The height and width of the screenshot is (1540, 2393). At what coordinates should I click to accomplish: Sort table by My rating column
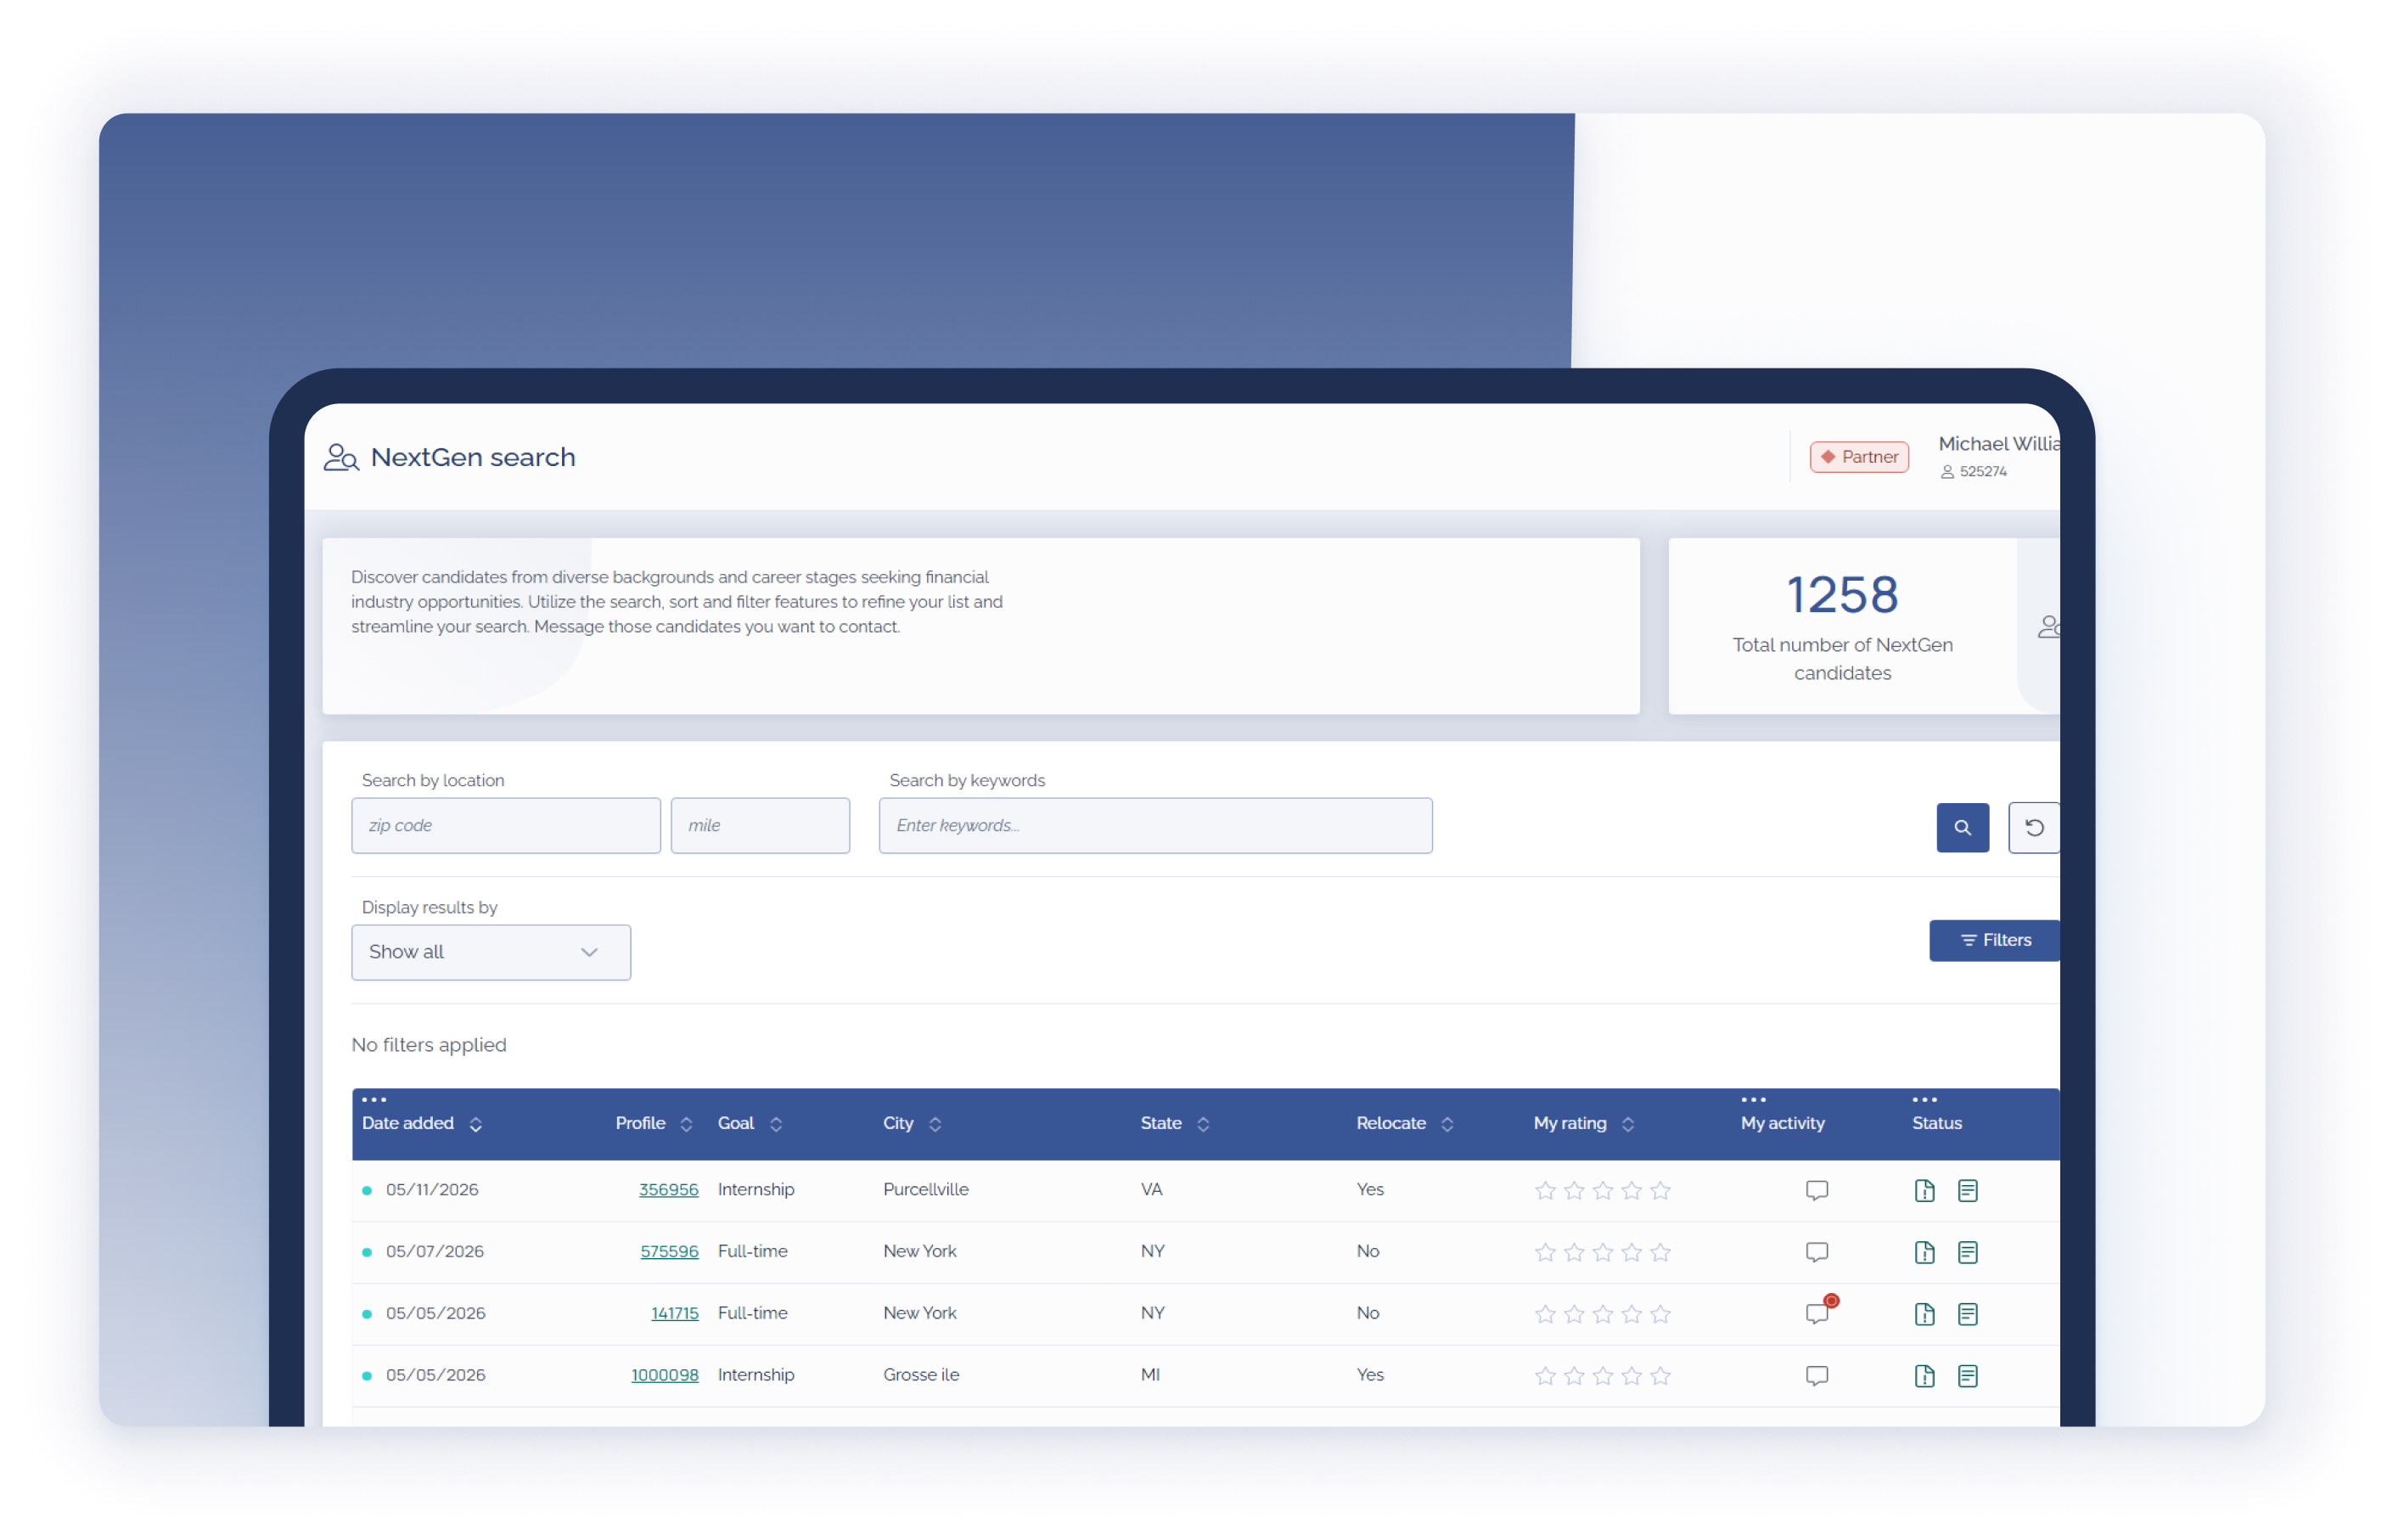[1628, 1124]
